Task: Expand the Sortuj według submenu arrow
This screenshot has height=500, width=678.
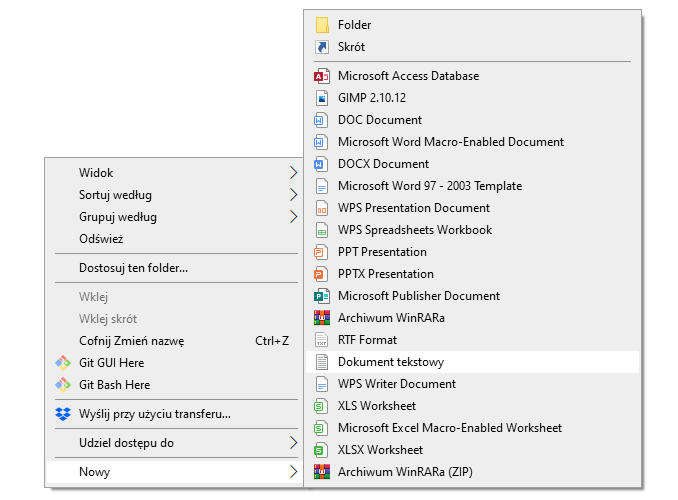Action: point(293,195)
